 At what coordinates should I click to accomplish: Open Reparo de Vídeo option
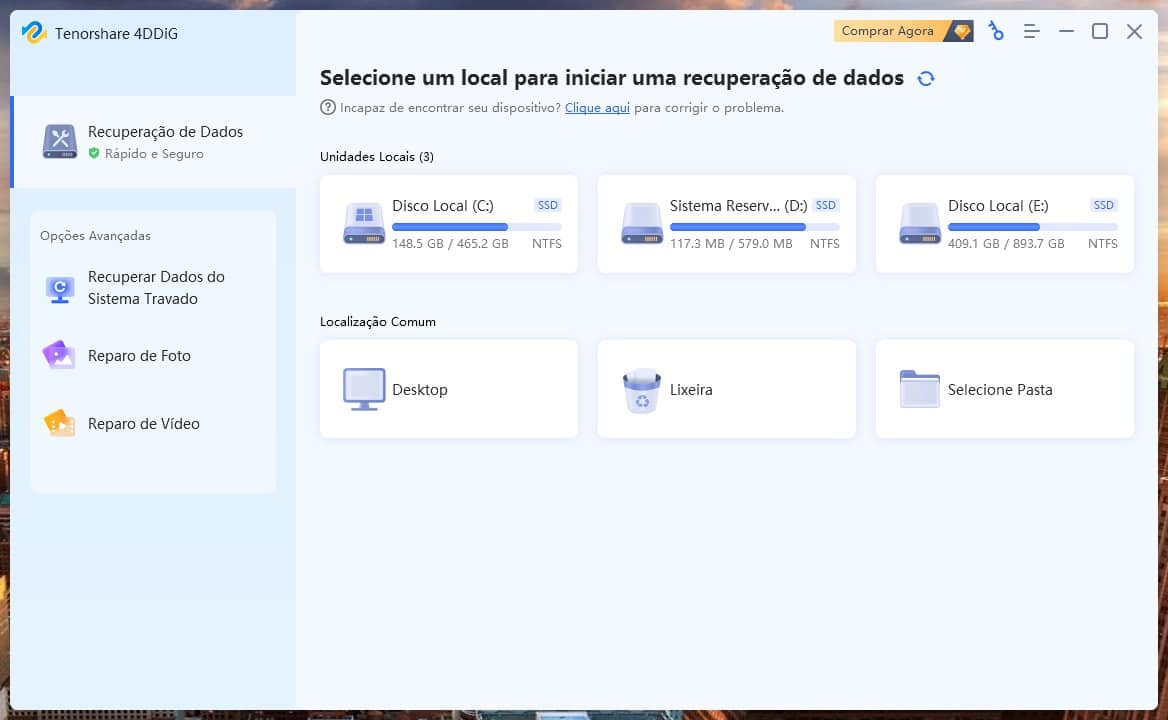(x=153, y=424)
